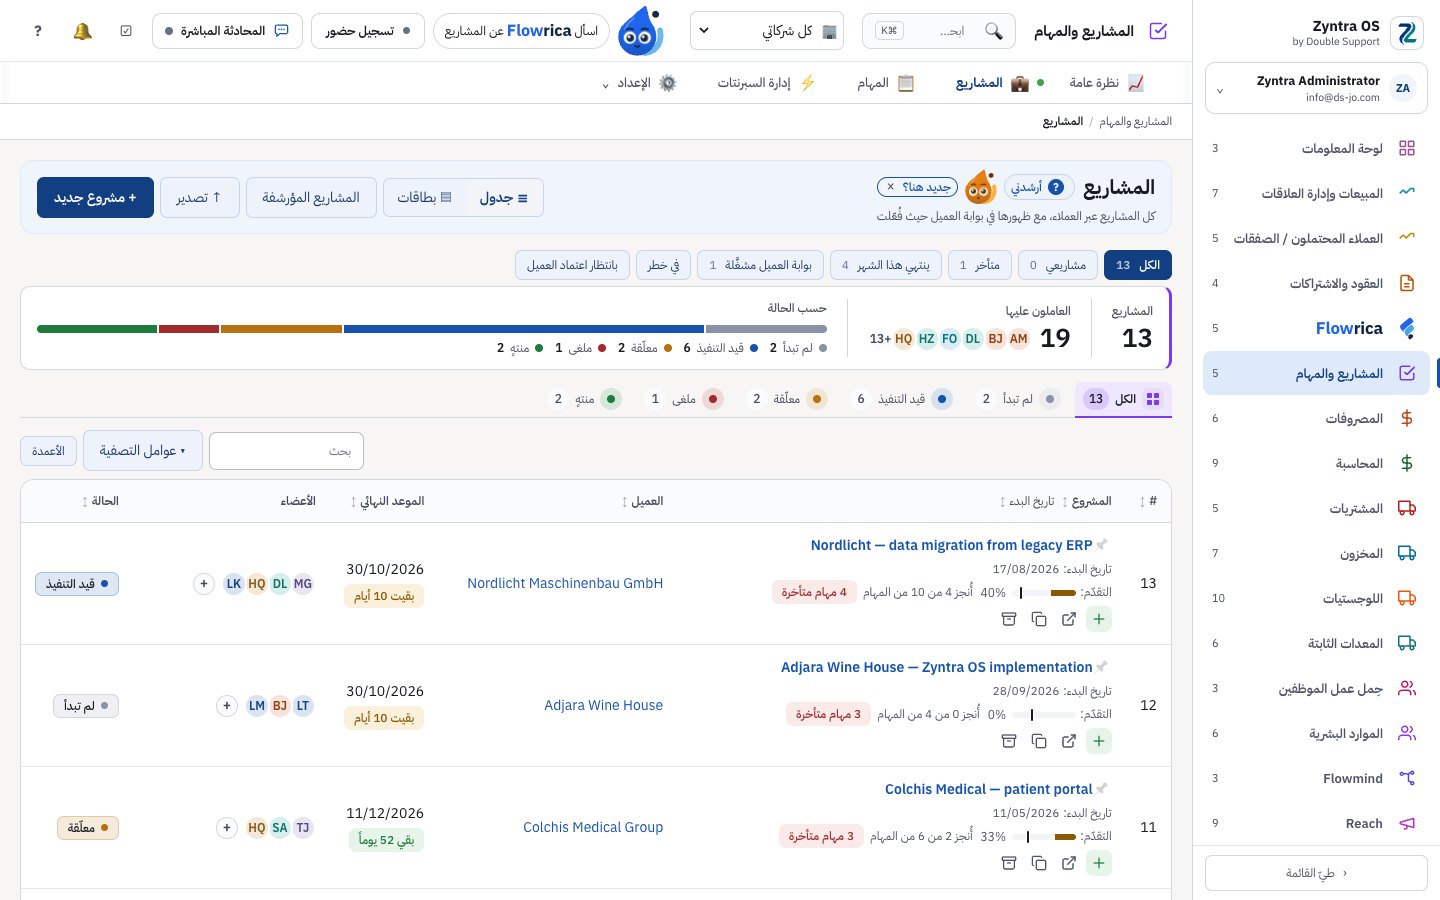1440x900 pixels.
Task: Pin the Nordlicht data migration project
Action: pos(1102,545)
